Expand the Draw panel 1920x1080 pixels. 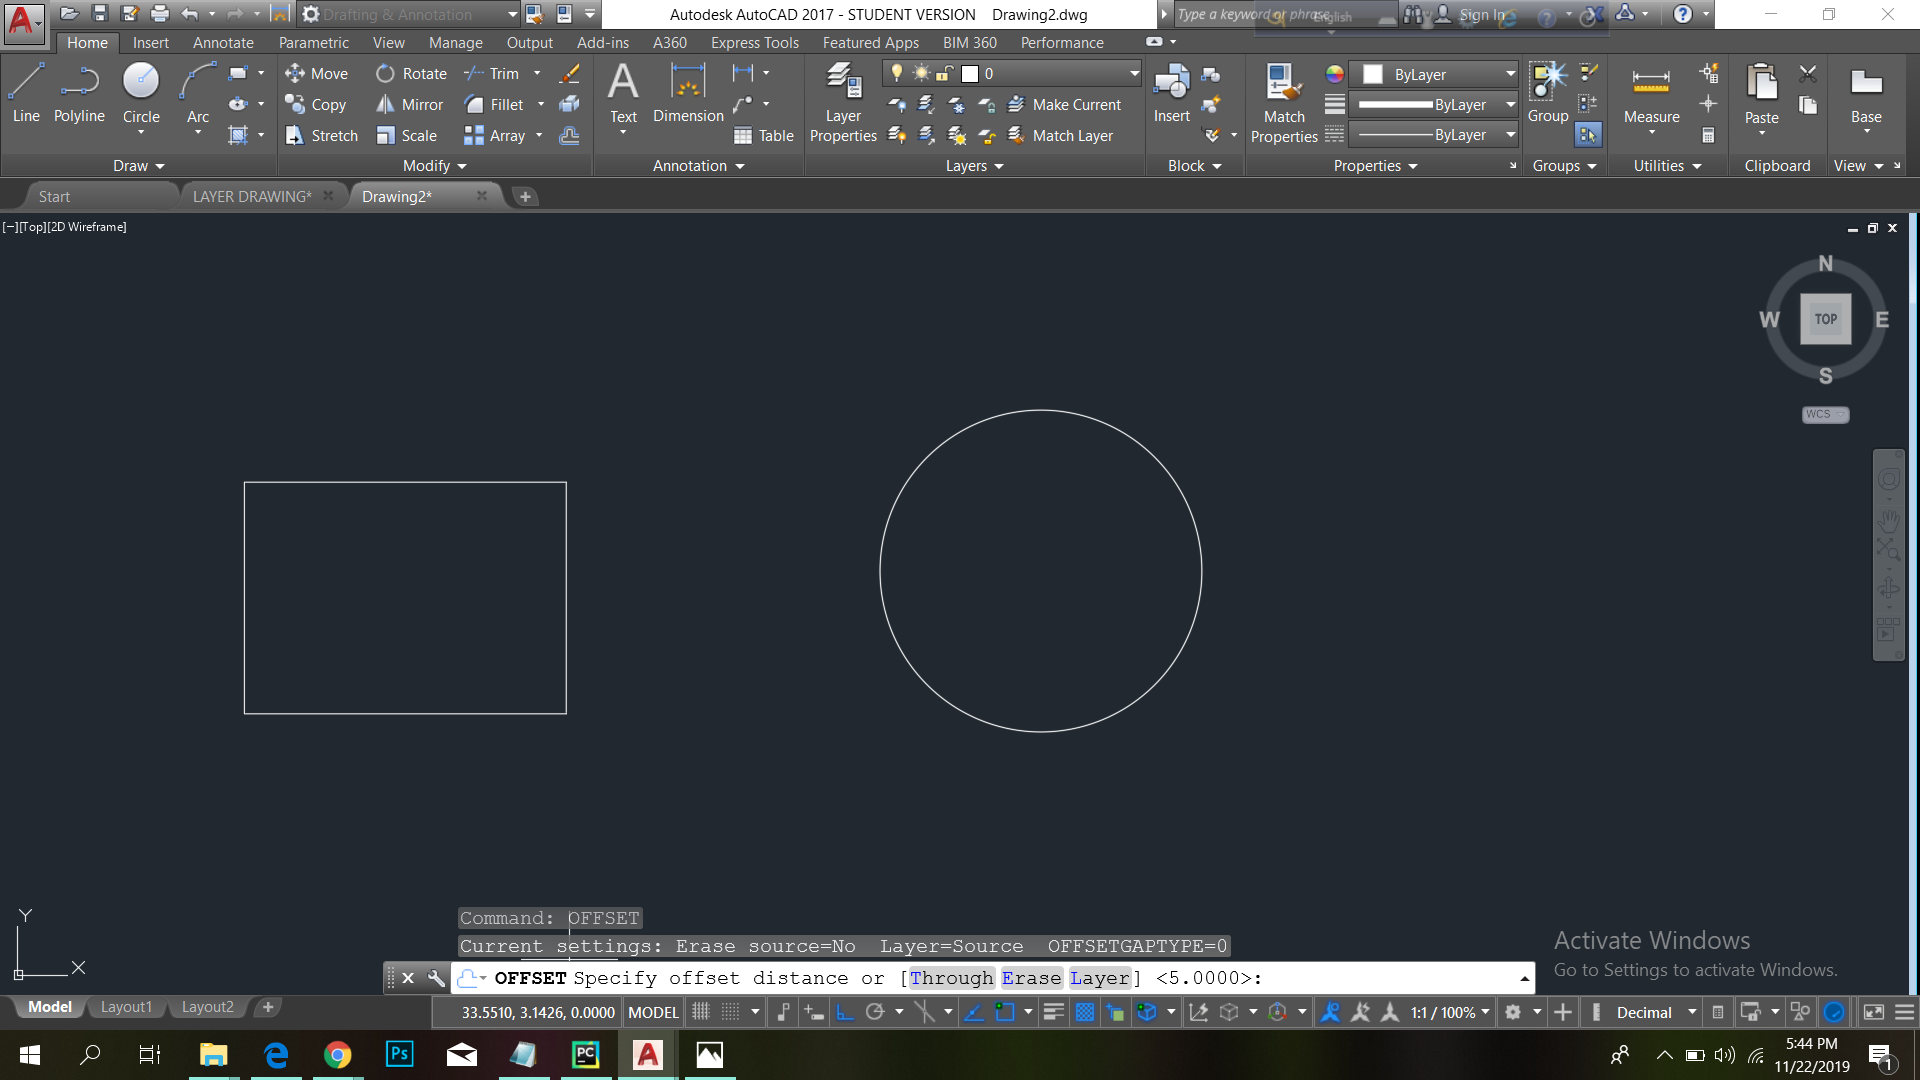pos(138,166)
